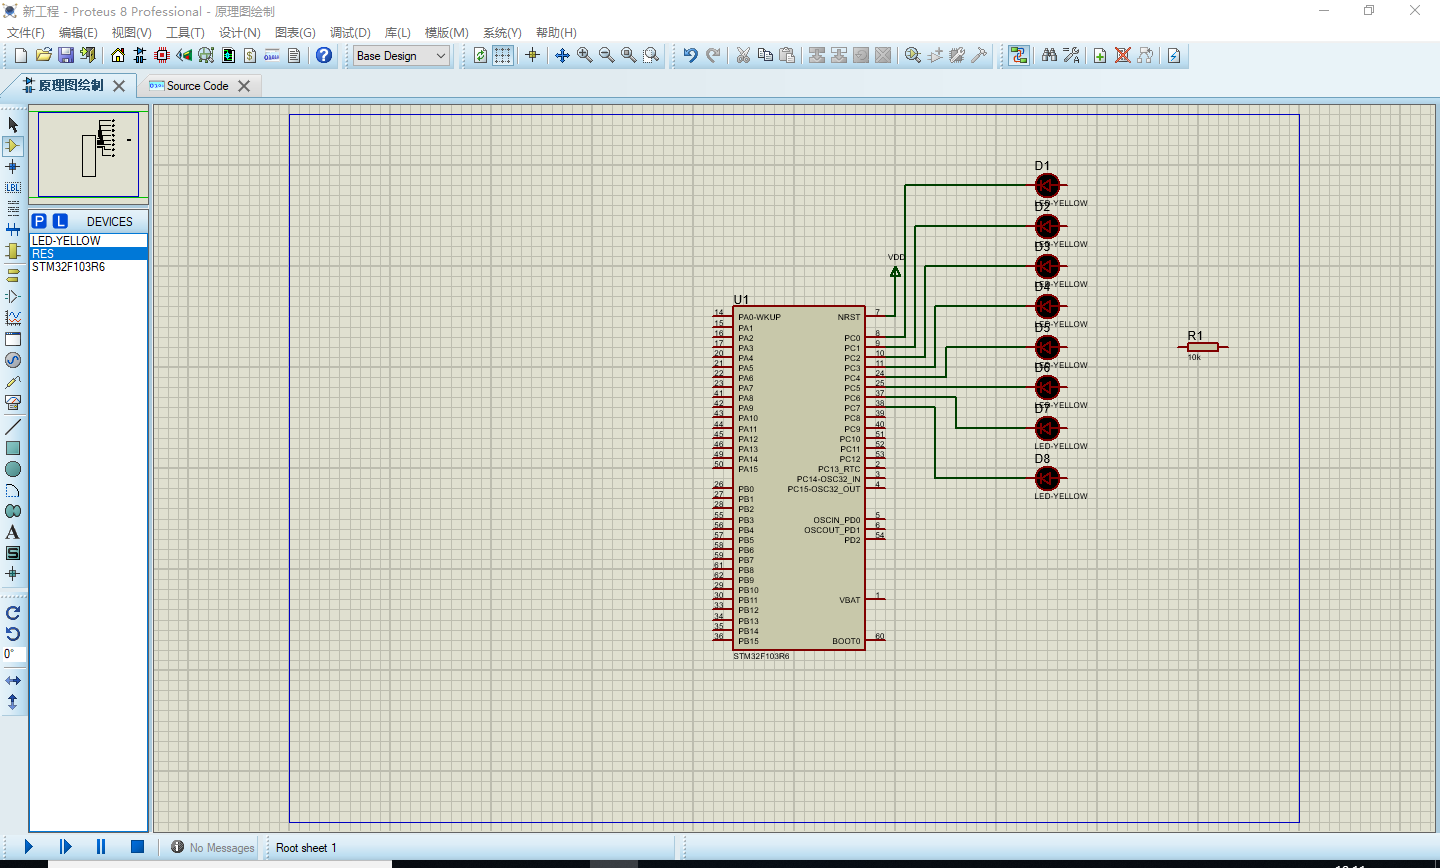Create a new project with toolbar icon
The height and width of the screenshot is (868, 1440).
(21, 55)
